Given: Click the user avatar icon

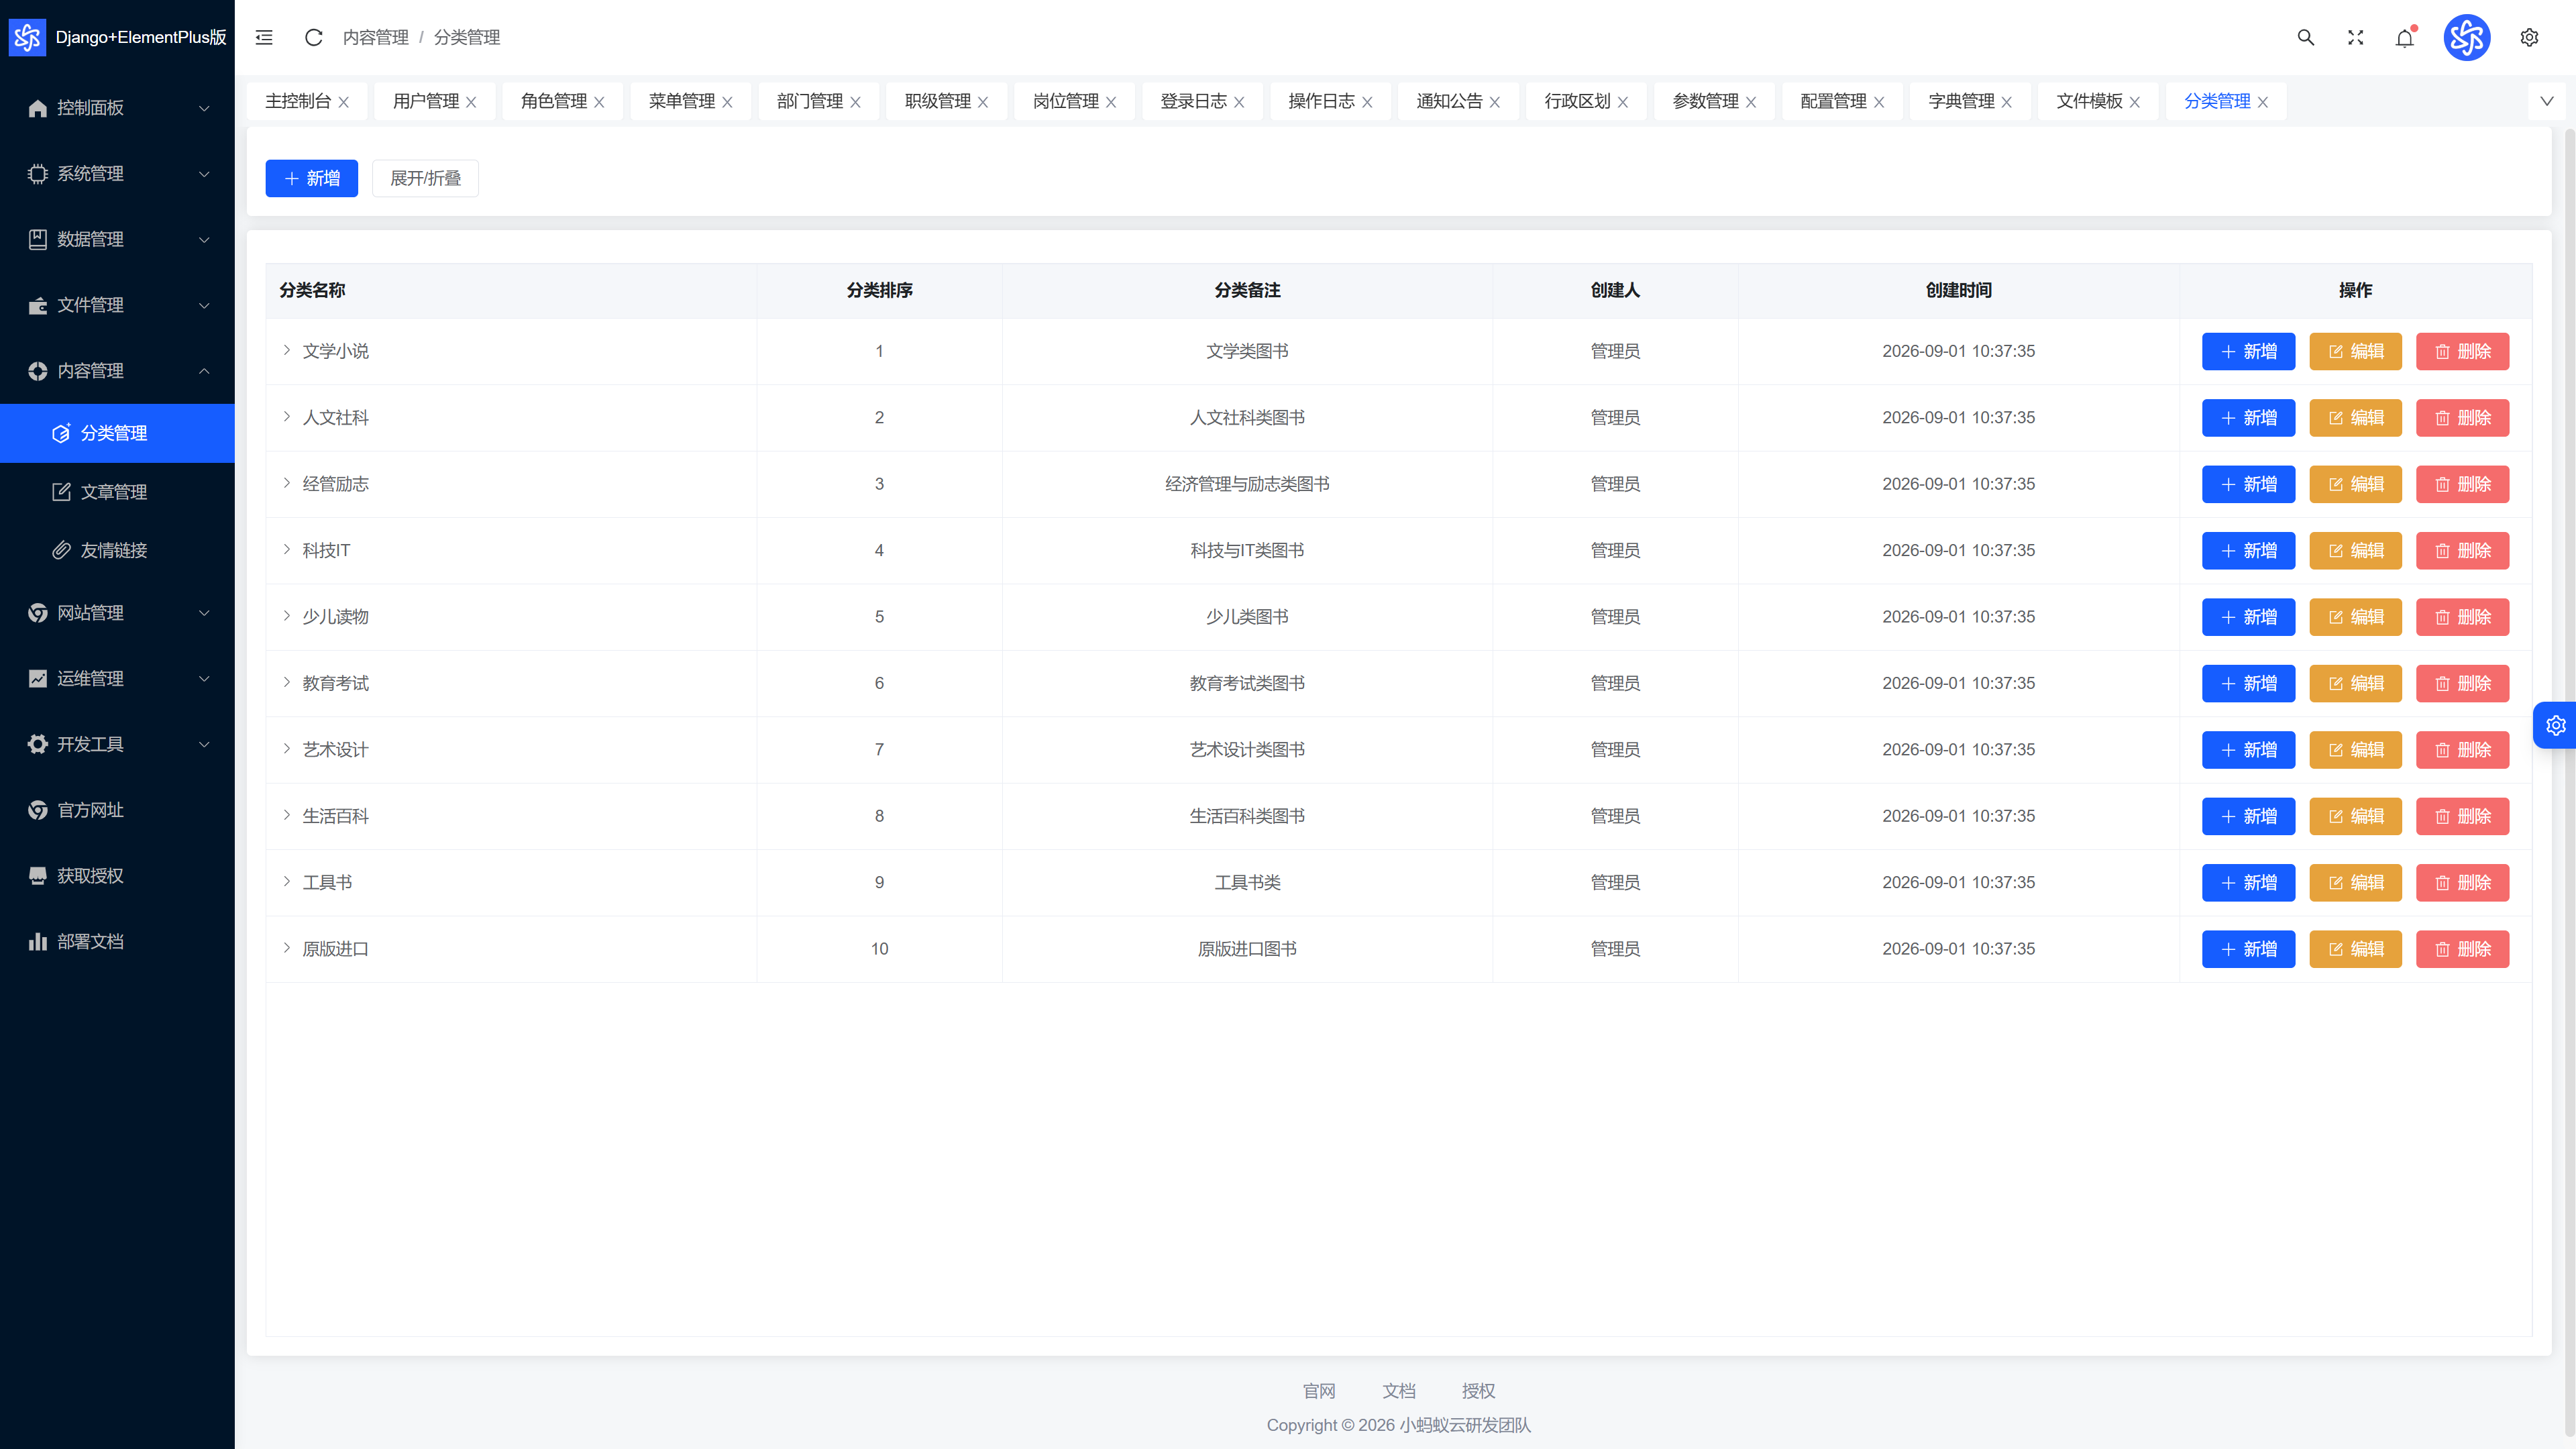Looking at the screenshot, I should (2467, 37).
